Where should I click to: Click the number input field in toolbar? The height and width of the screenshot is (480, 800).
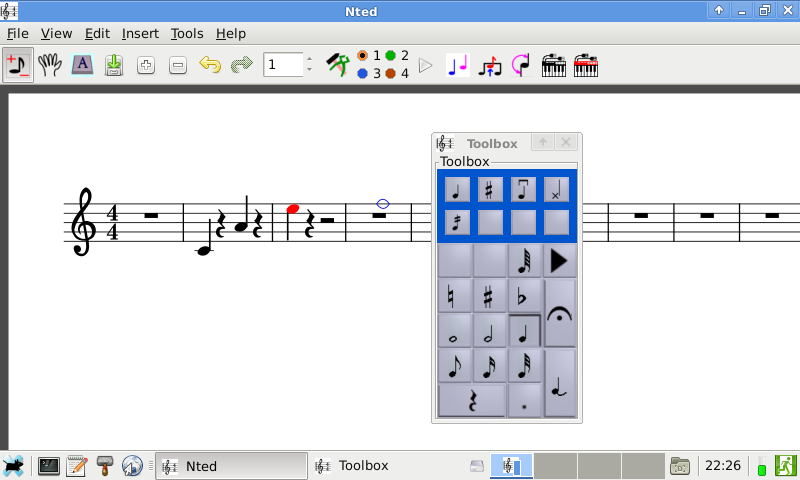tap(282, 65)
